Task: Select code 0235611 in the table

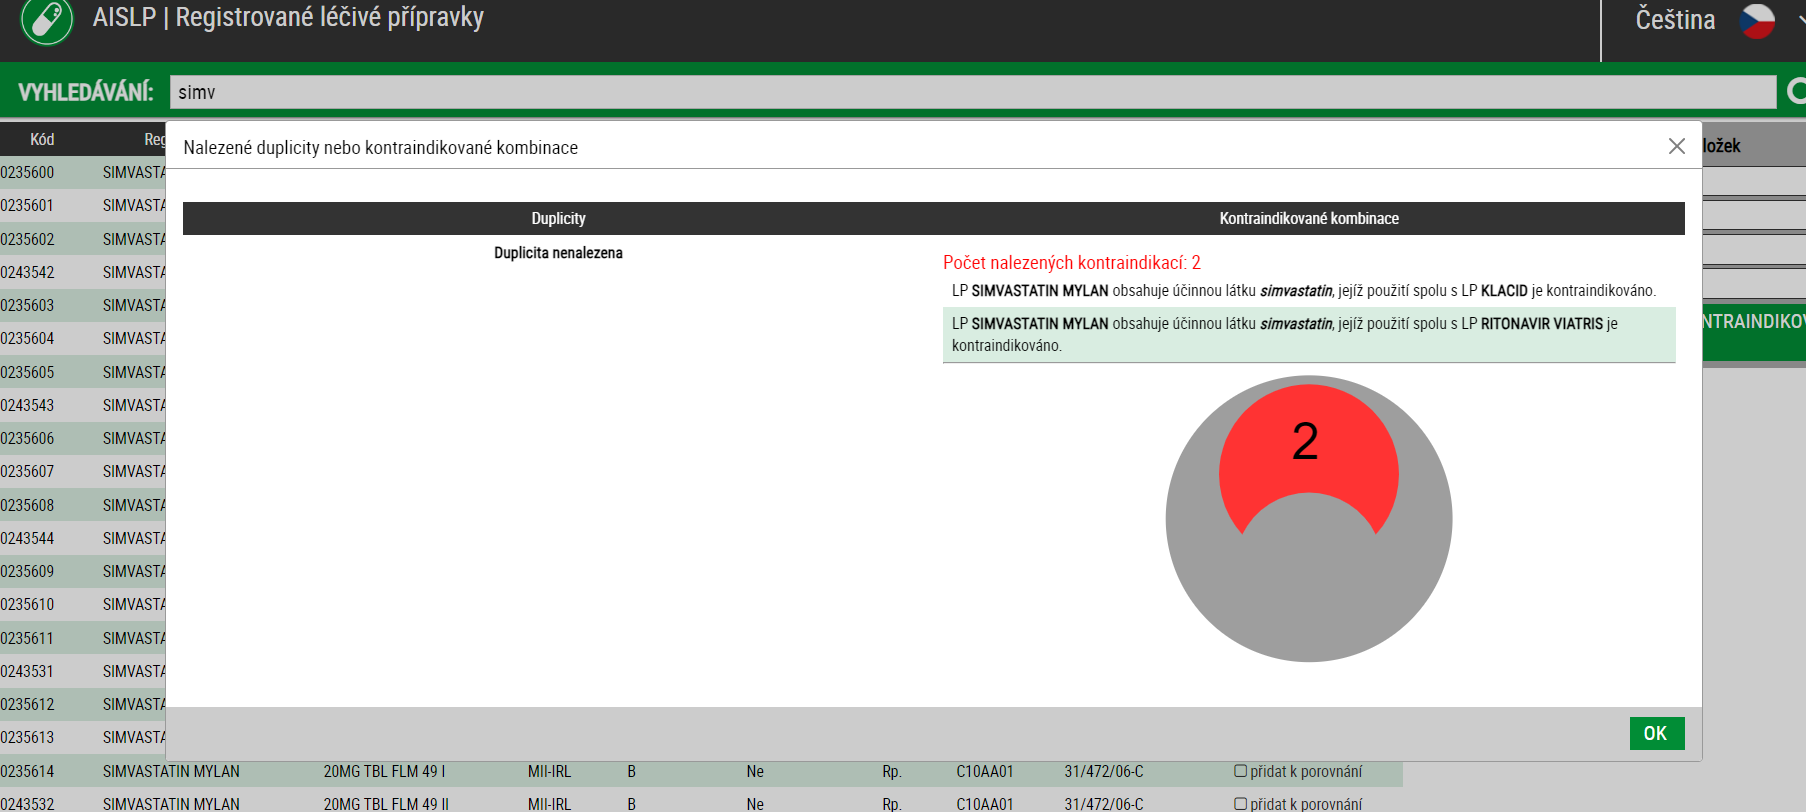Action: coord(27,638)
